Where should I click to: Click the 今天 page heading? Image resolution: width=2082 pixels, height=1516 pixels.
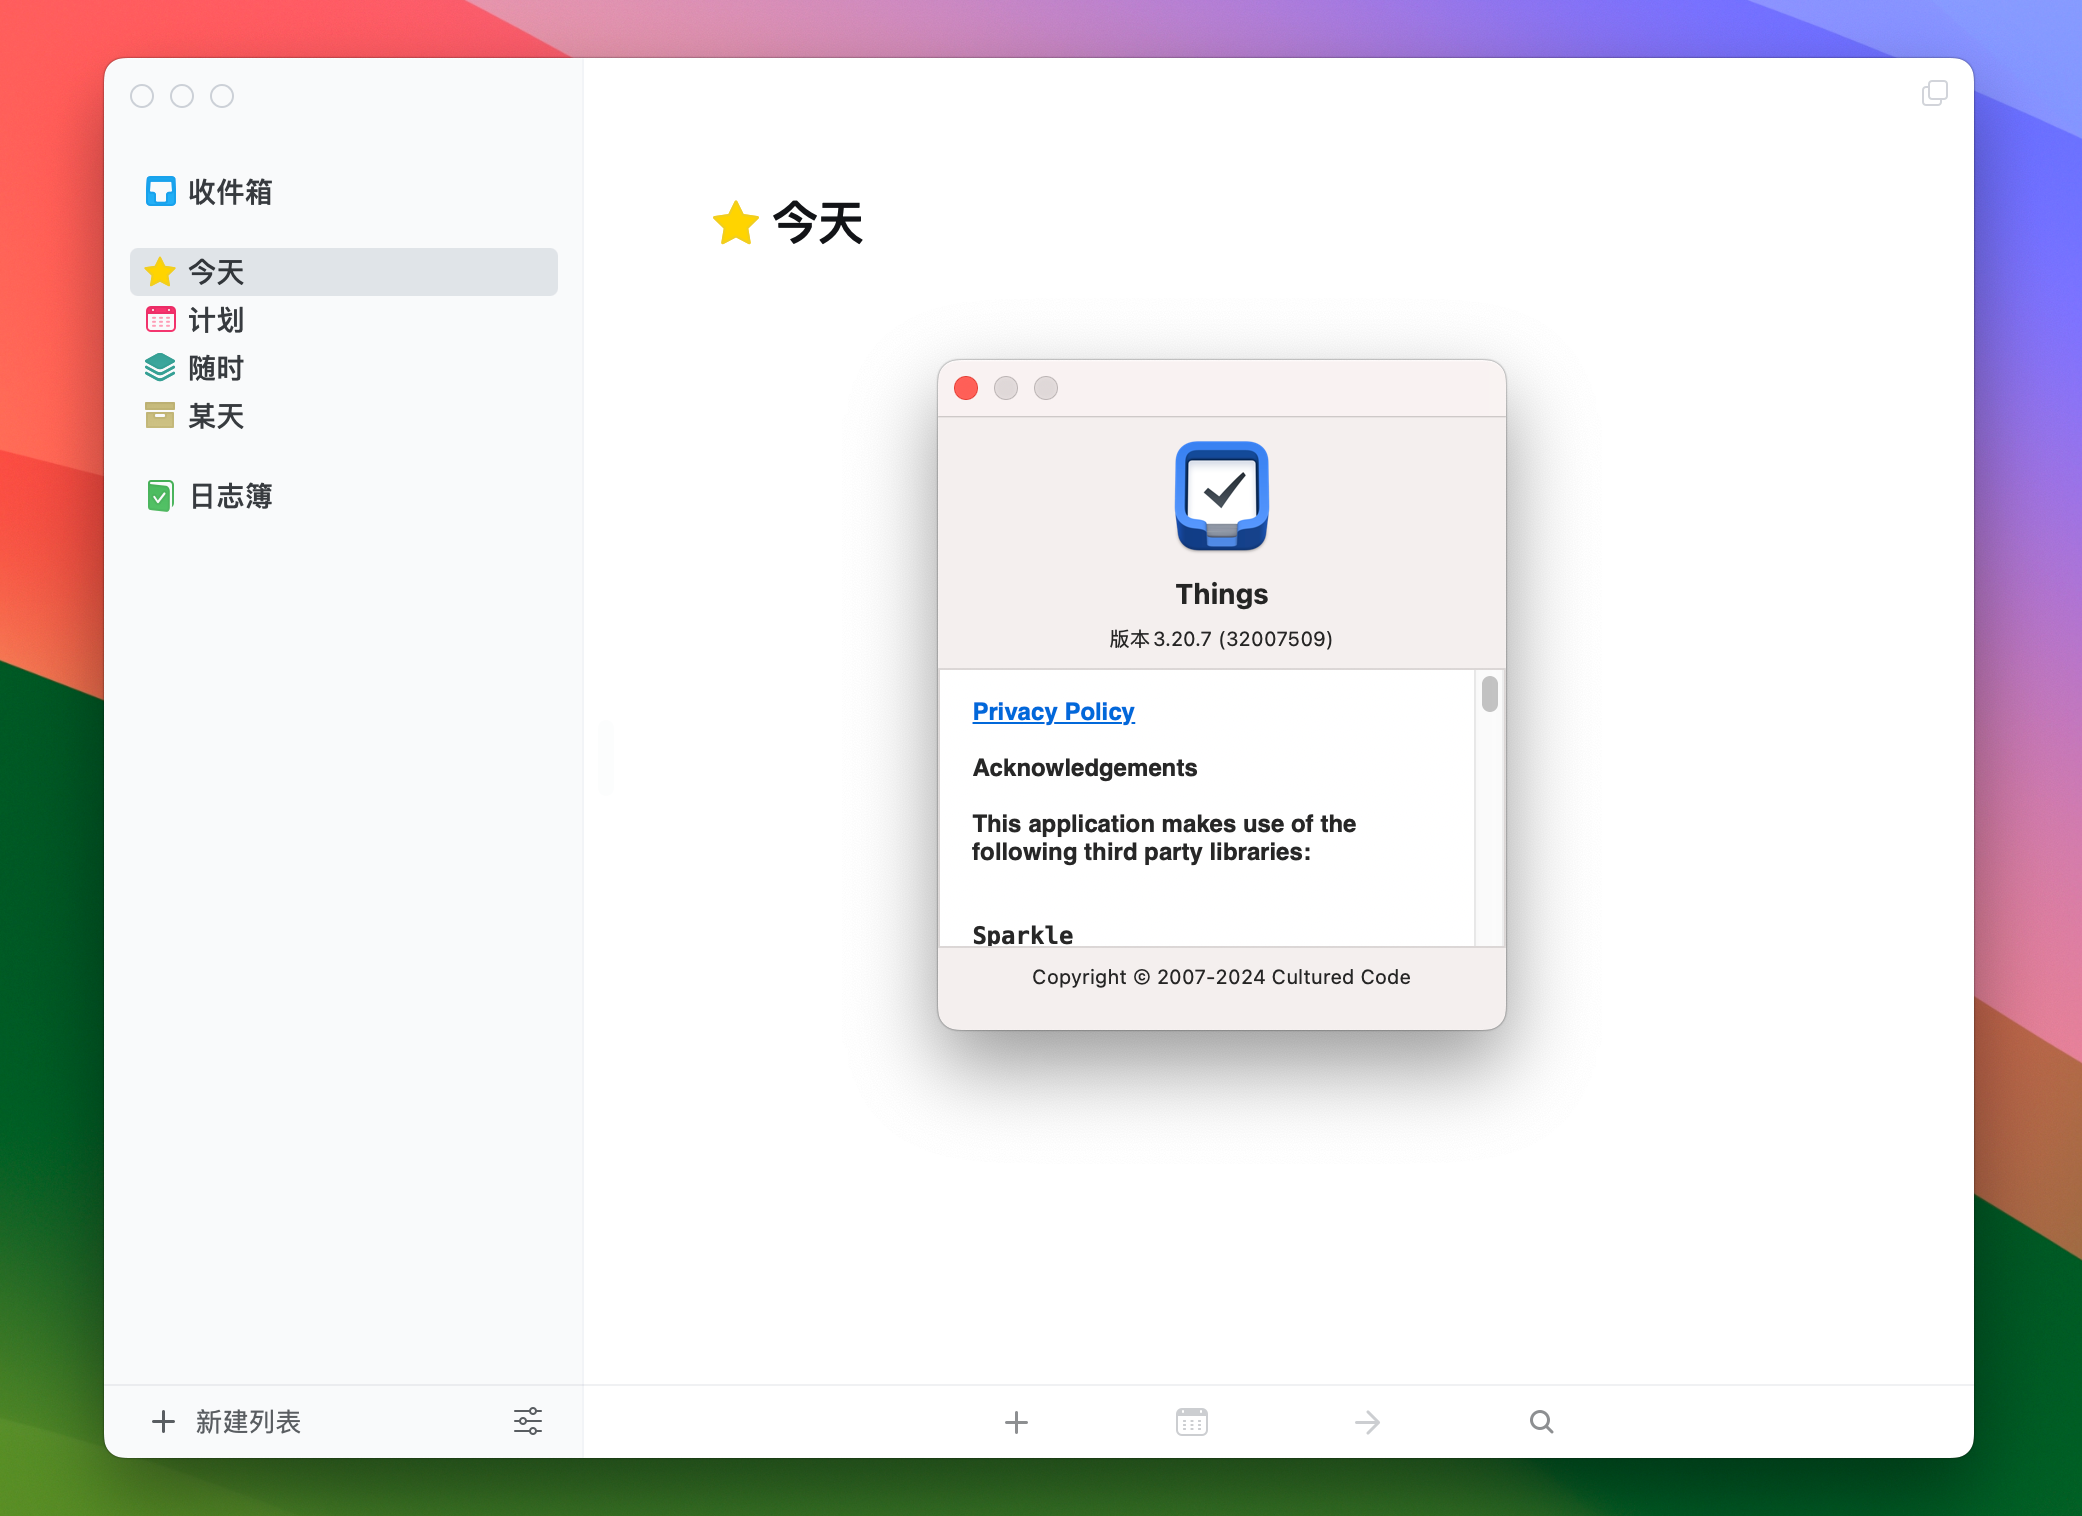coord(817,222)
